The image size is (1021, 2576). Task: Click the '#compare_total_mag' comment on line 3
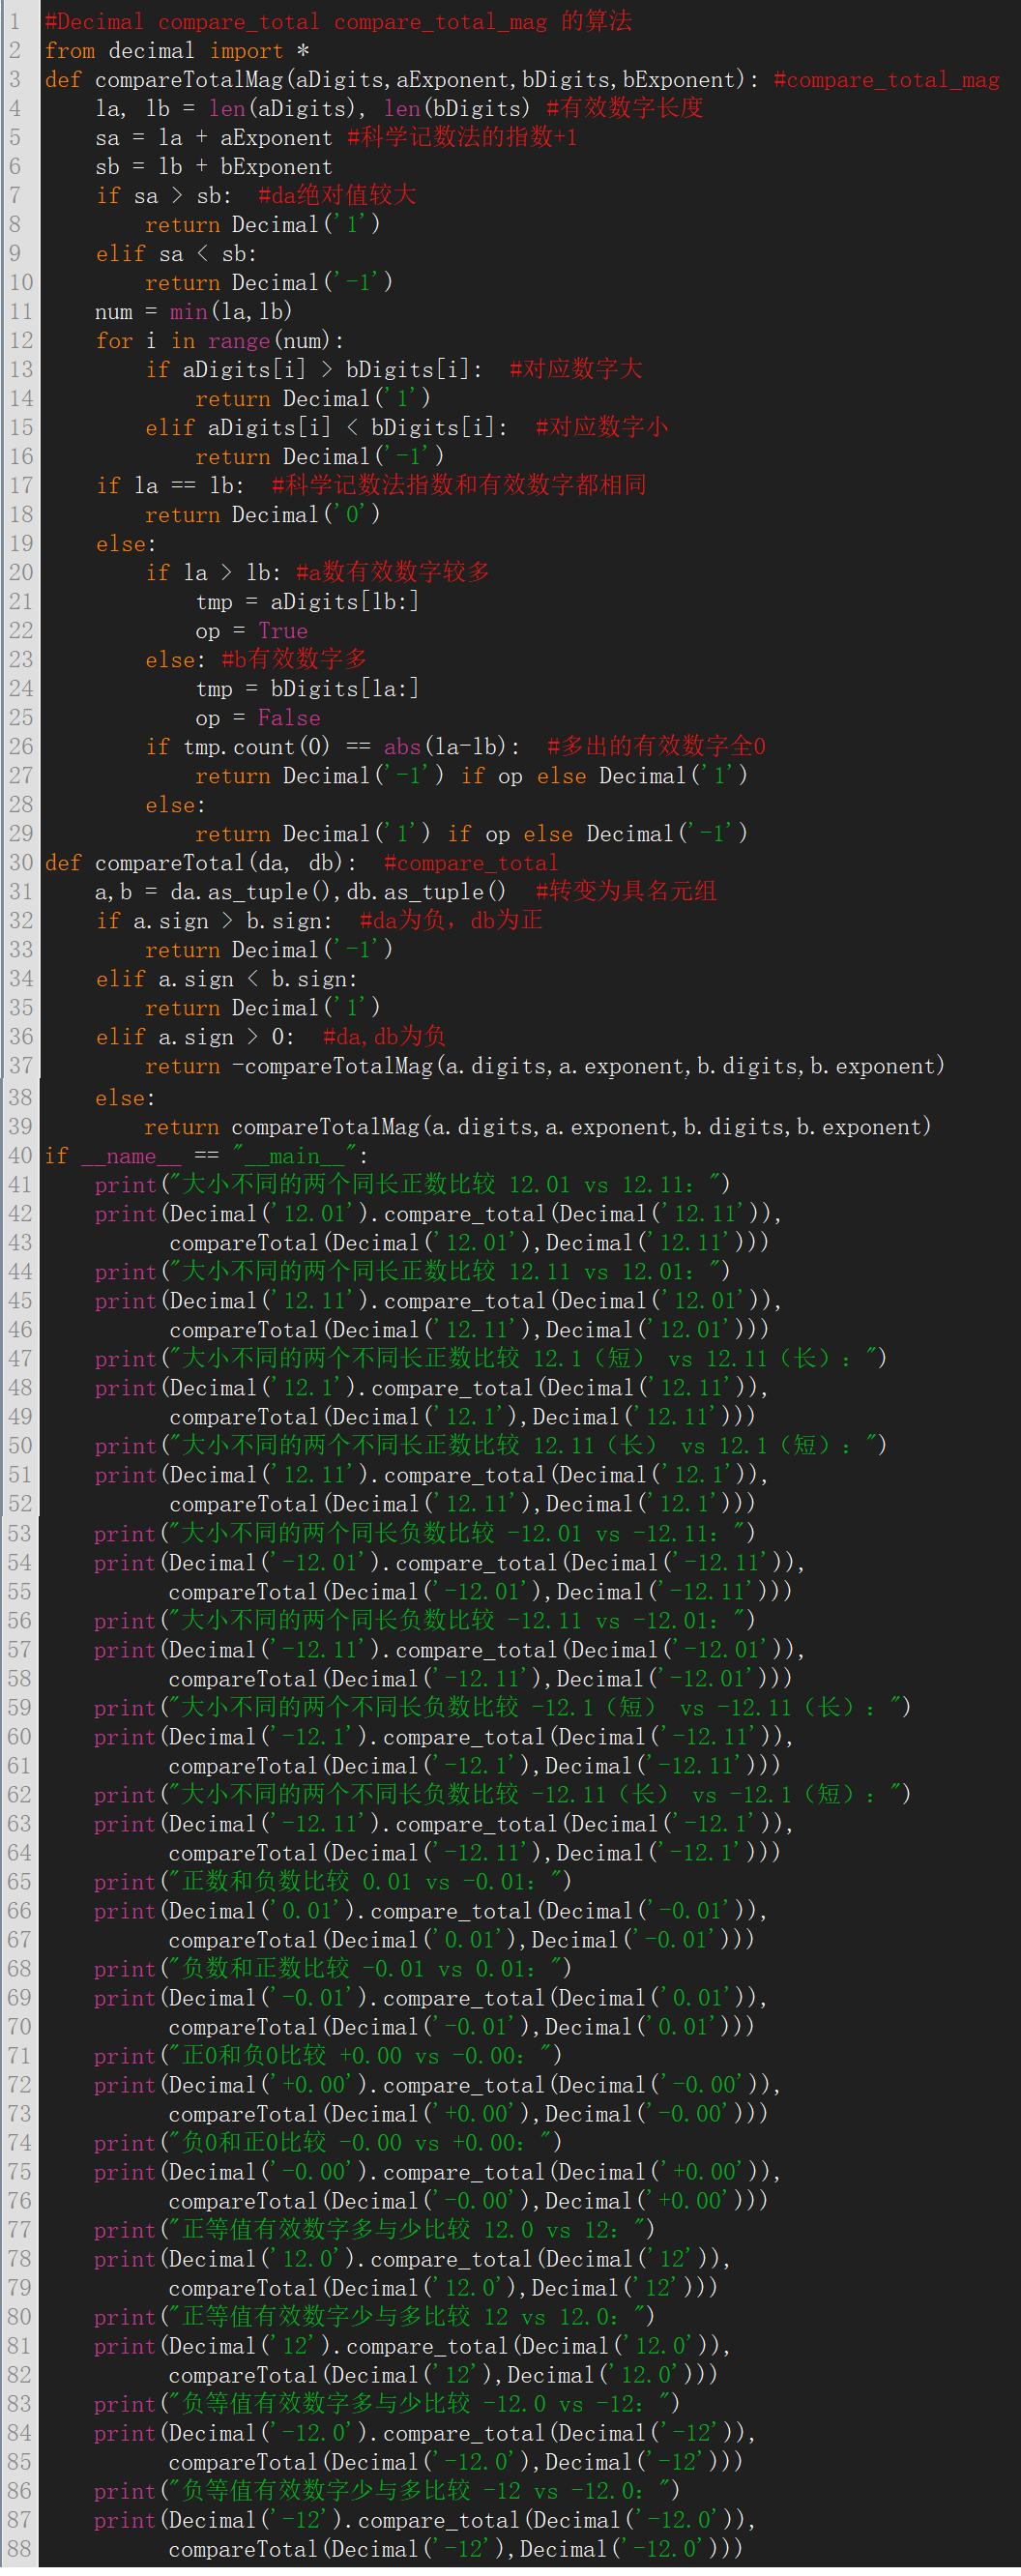click(885, 80)
